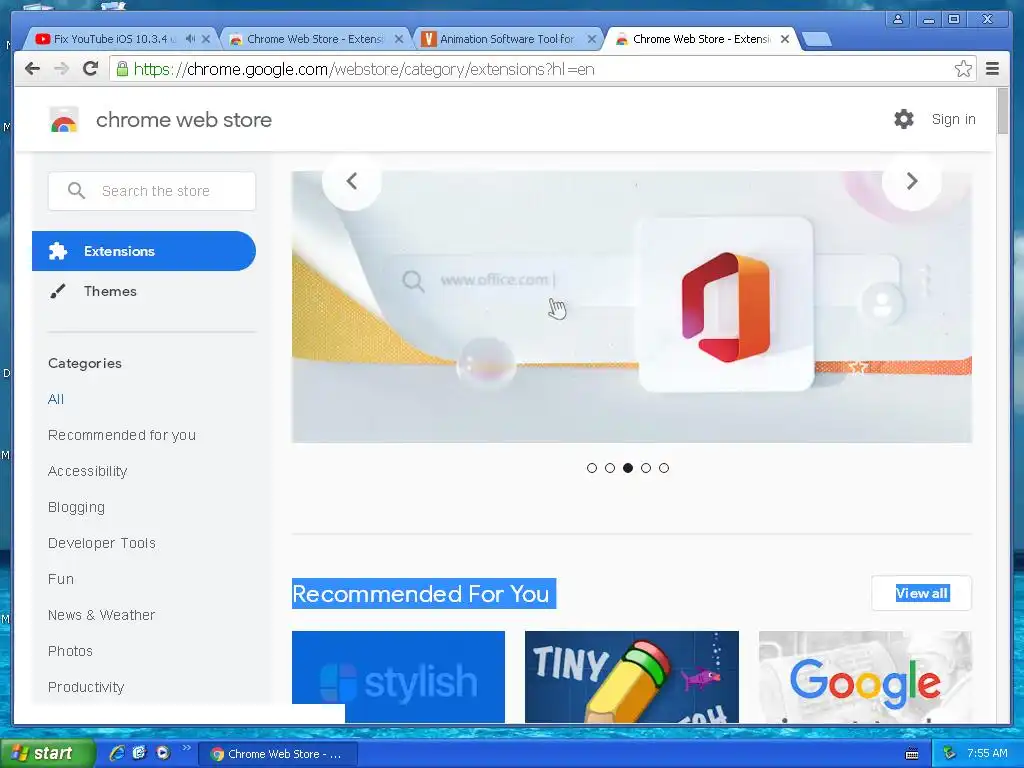Open the Stylish extension card
Screen dimensions: 1024x768
398,677
